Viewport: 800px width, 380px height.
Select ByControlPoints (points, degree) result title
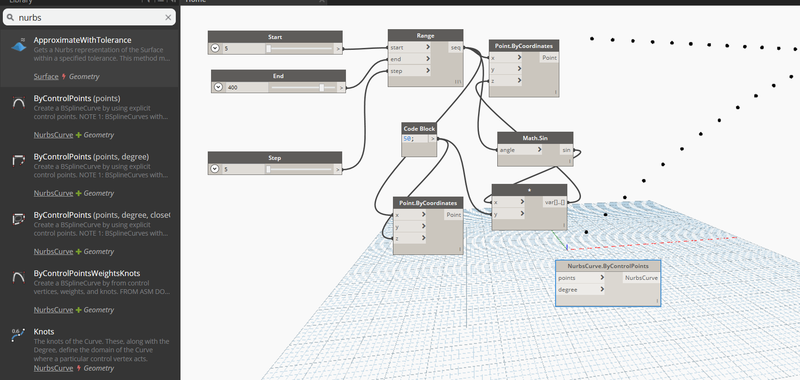91,156
